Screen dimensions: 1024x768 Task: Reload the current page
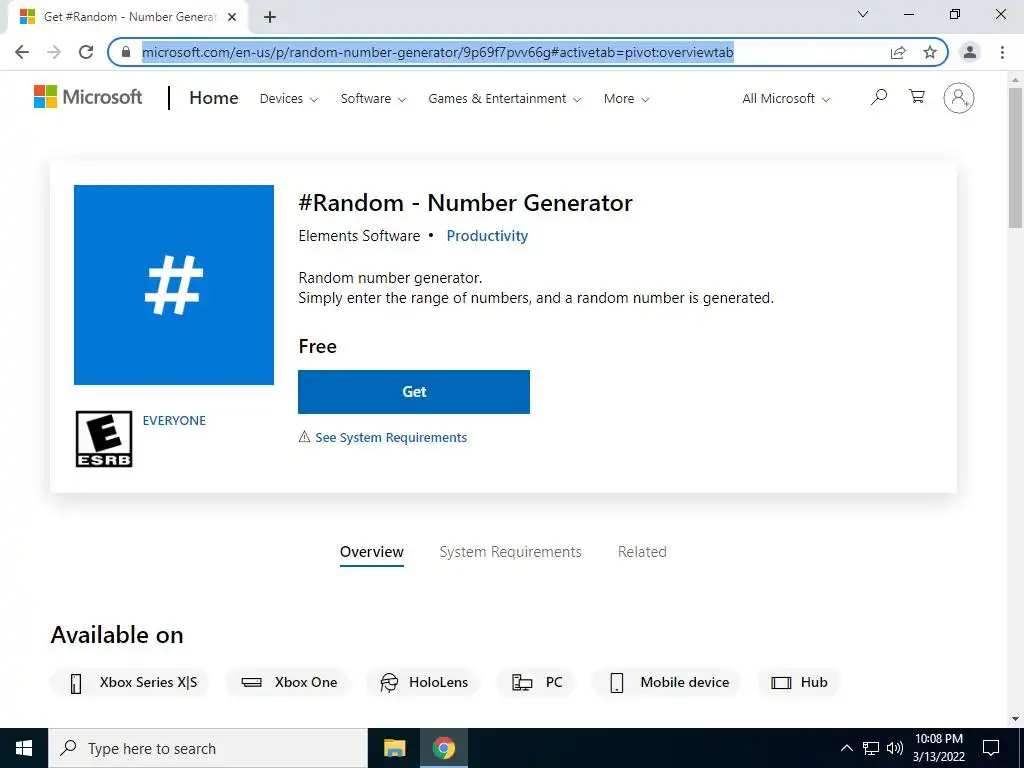(x=86, y=52)
